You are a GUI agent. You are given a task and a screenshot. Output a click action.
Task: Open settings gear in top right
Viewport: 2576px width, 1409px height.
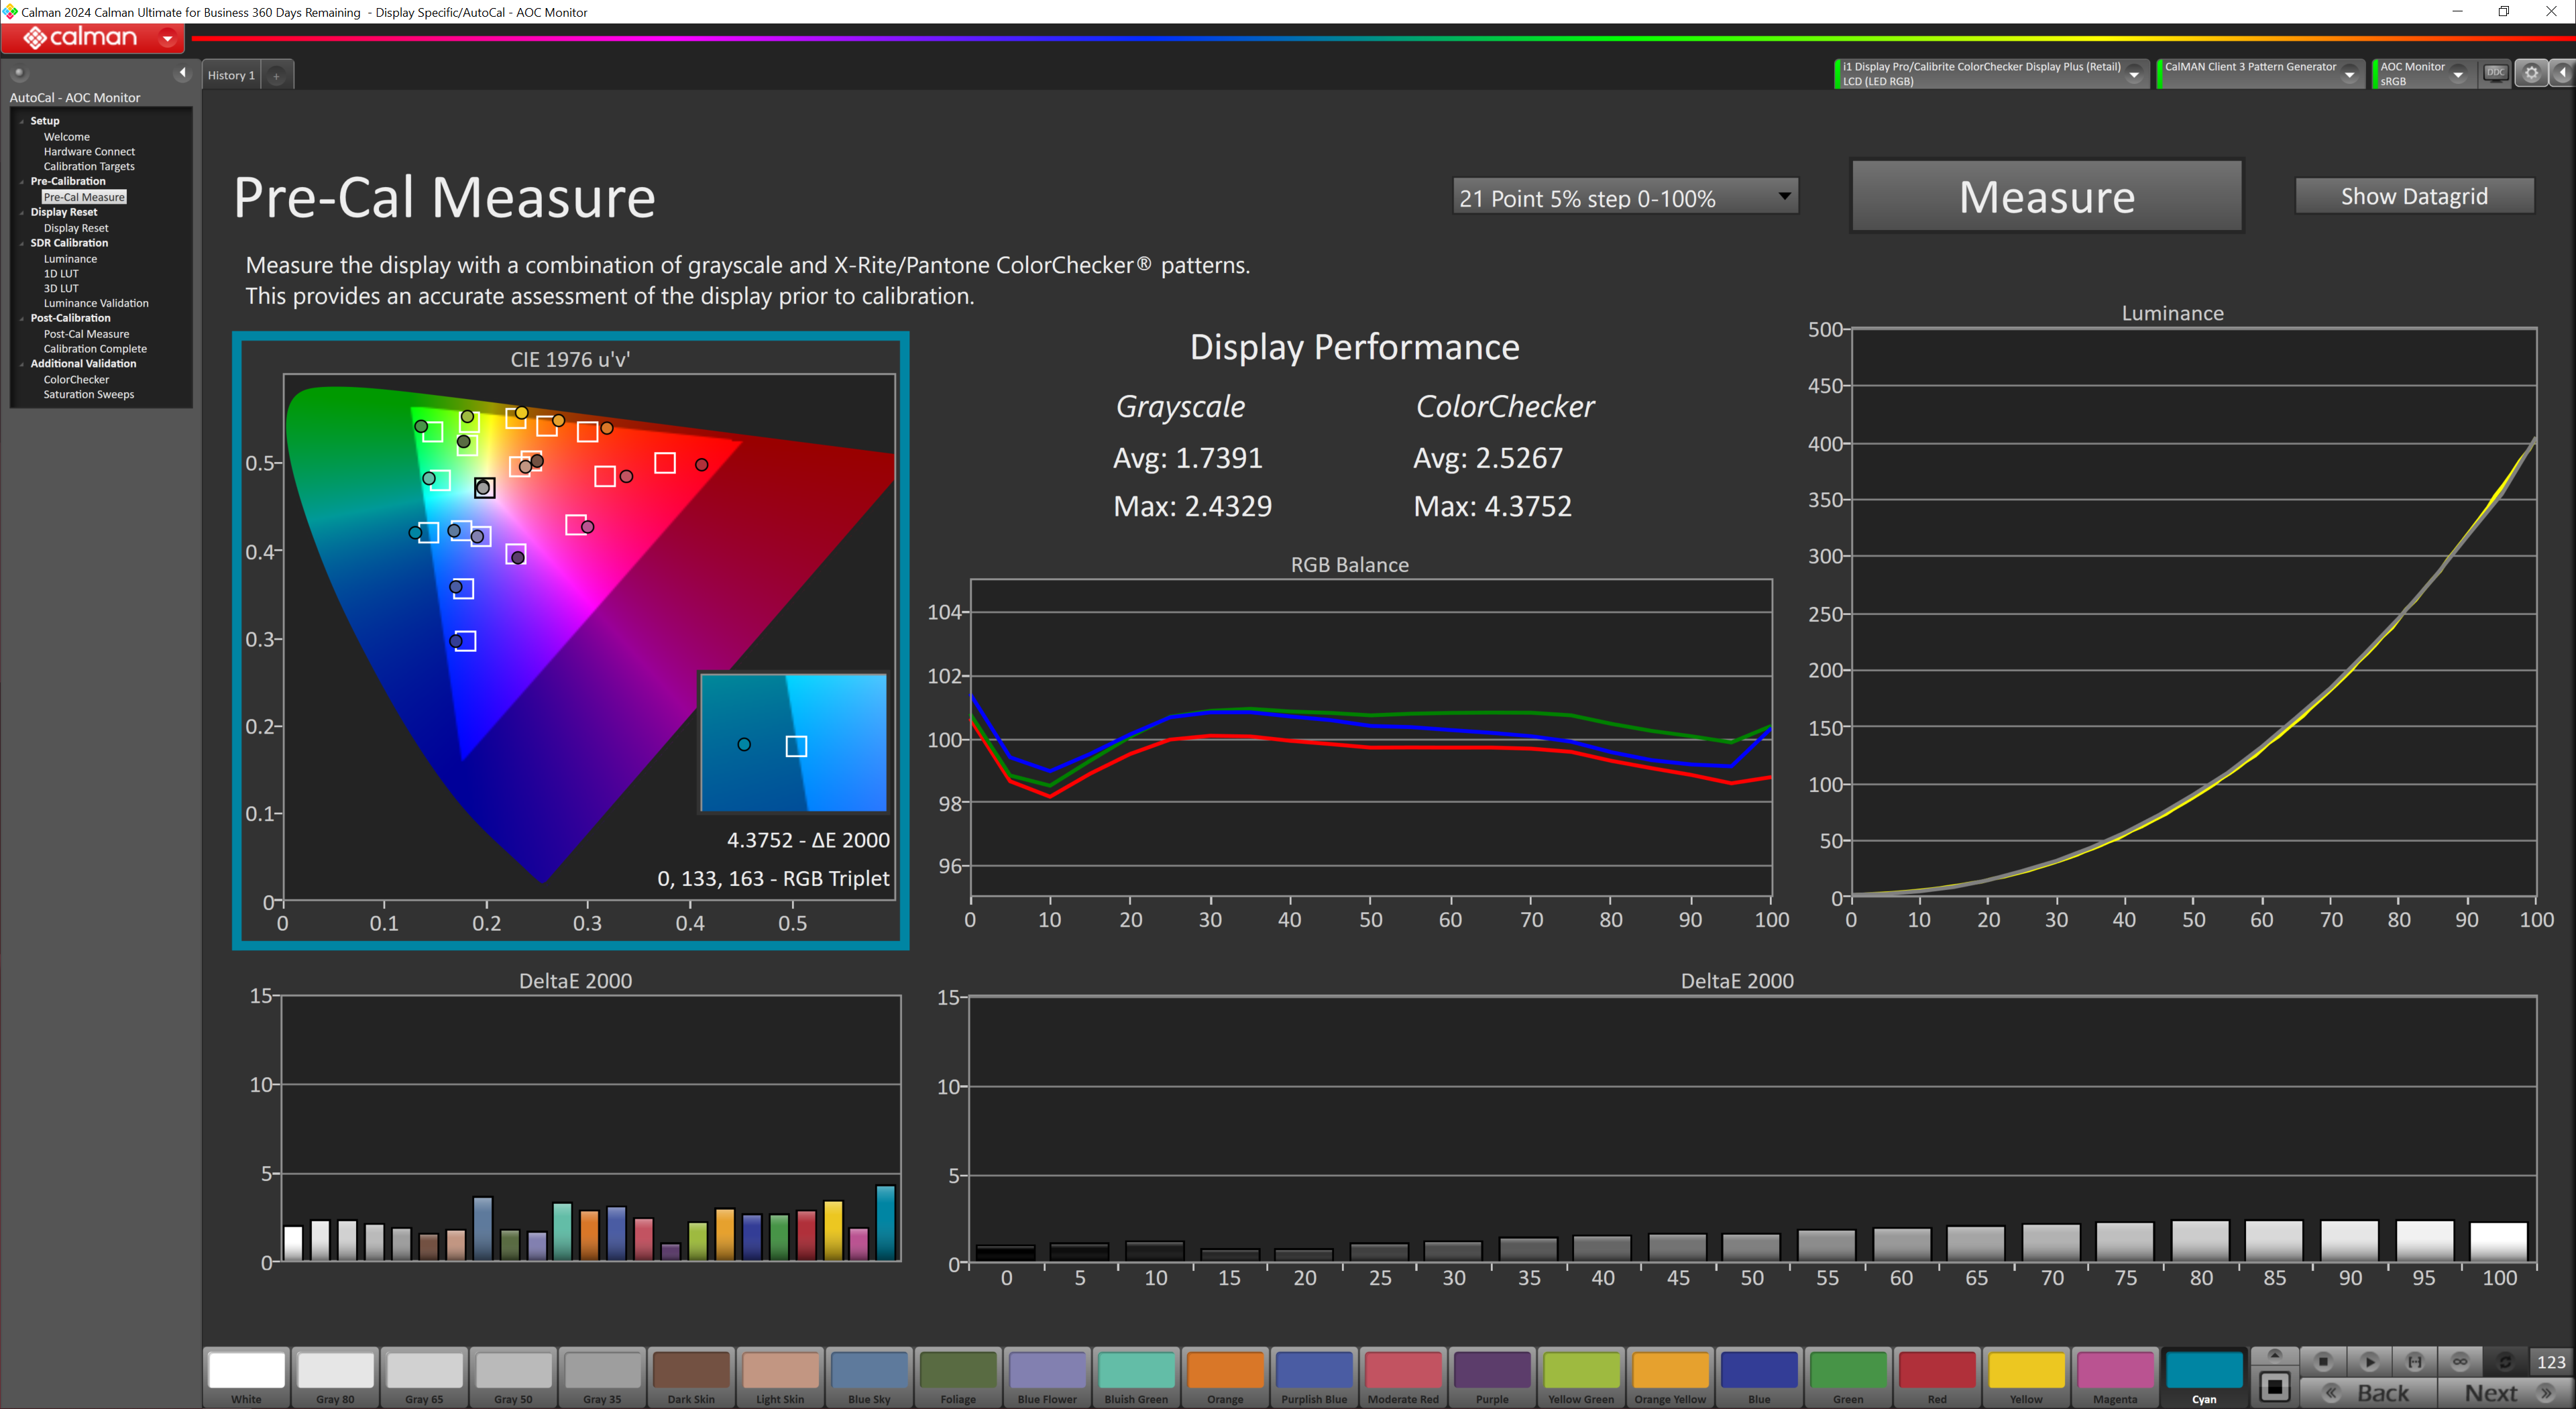[x=2531, y=73]
